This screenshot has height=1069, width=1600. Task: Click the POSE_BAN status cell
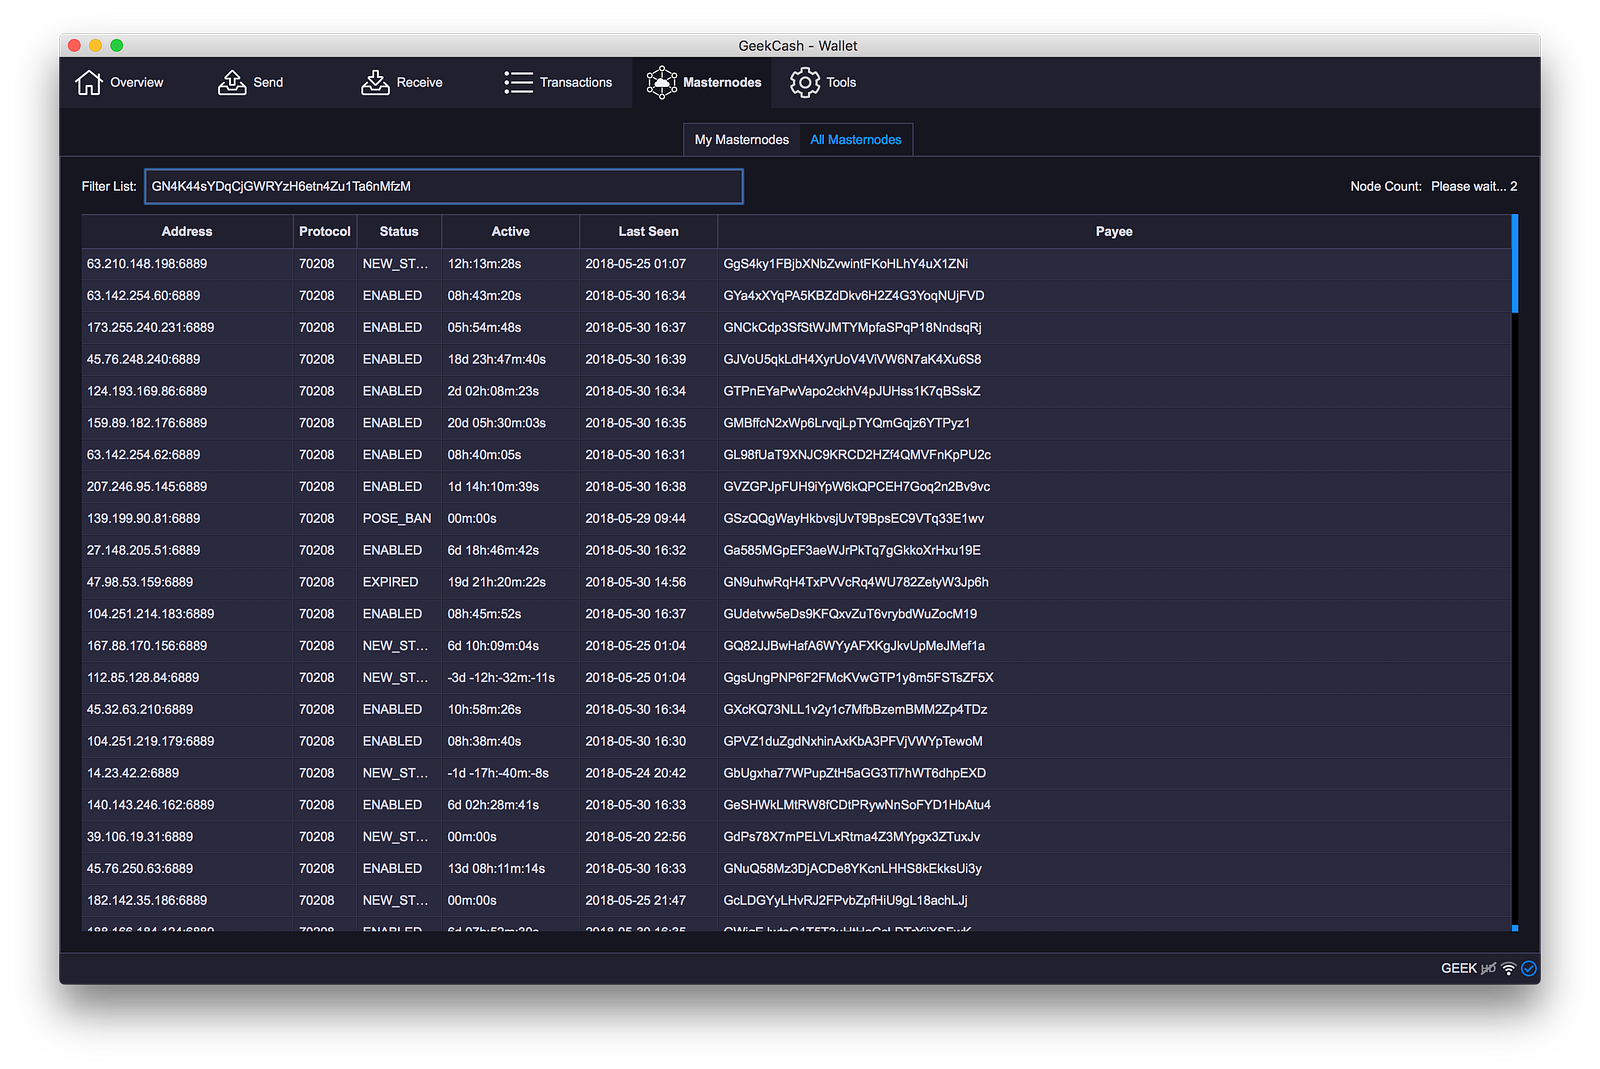point(397,519)
